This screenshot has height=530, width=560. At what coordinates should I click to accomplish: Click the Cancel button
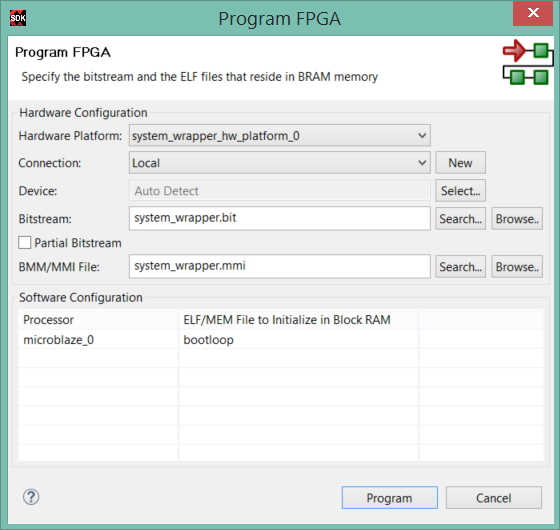click(x=494, y=498)
